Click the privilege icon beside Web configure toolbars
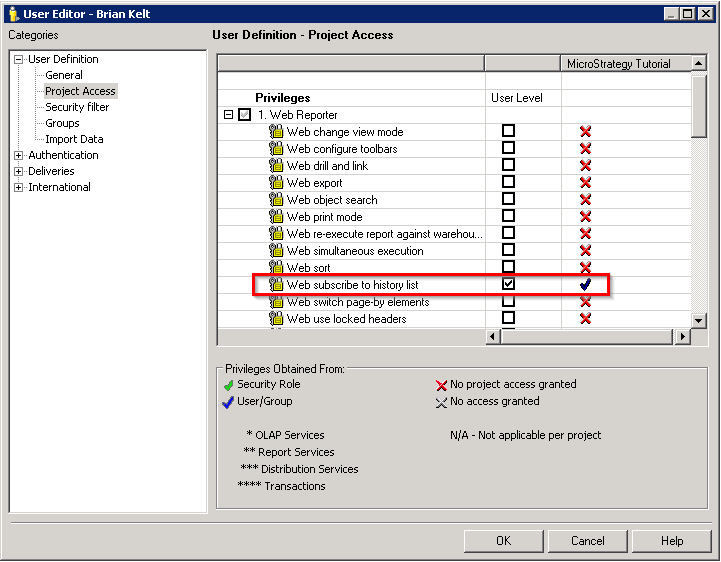This screenshot has width=721, height=562. (276, 149)
